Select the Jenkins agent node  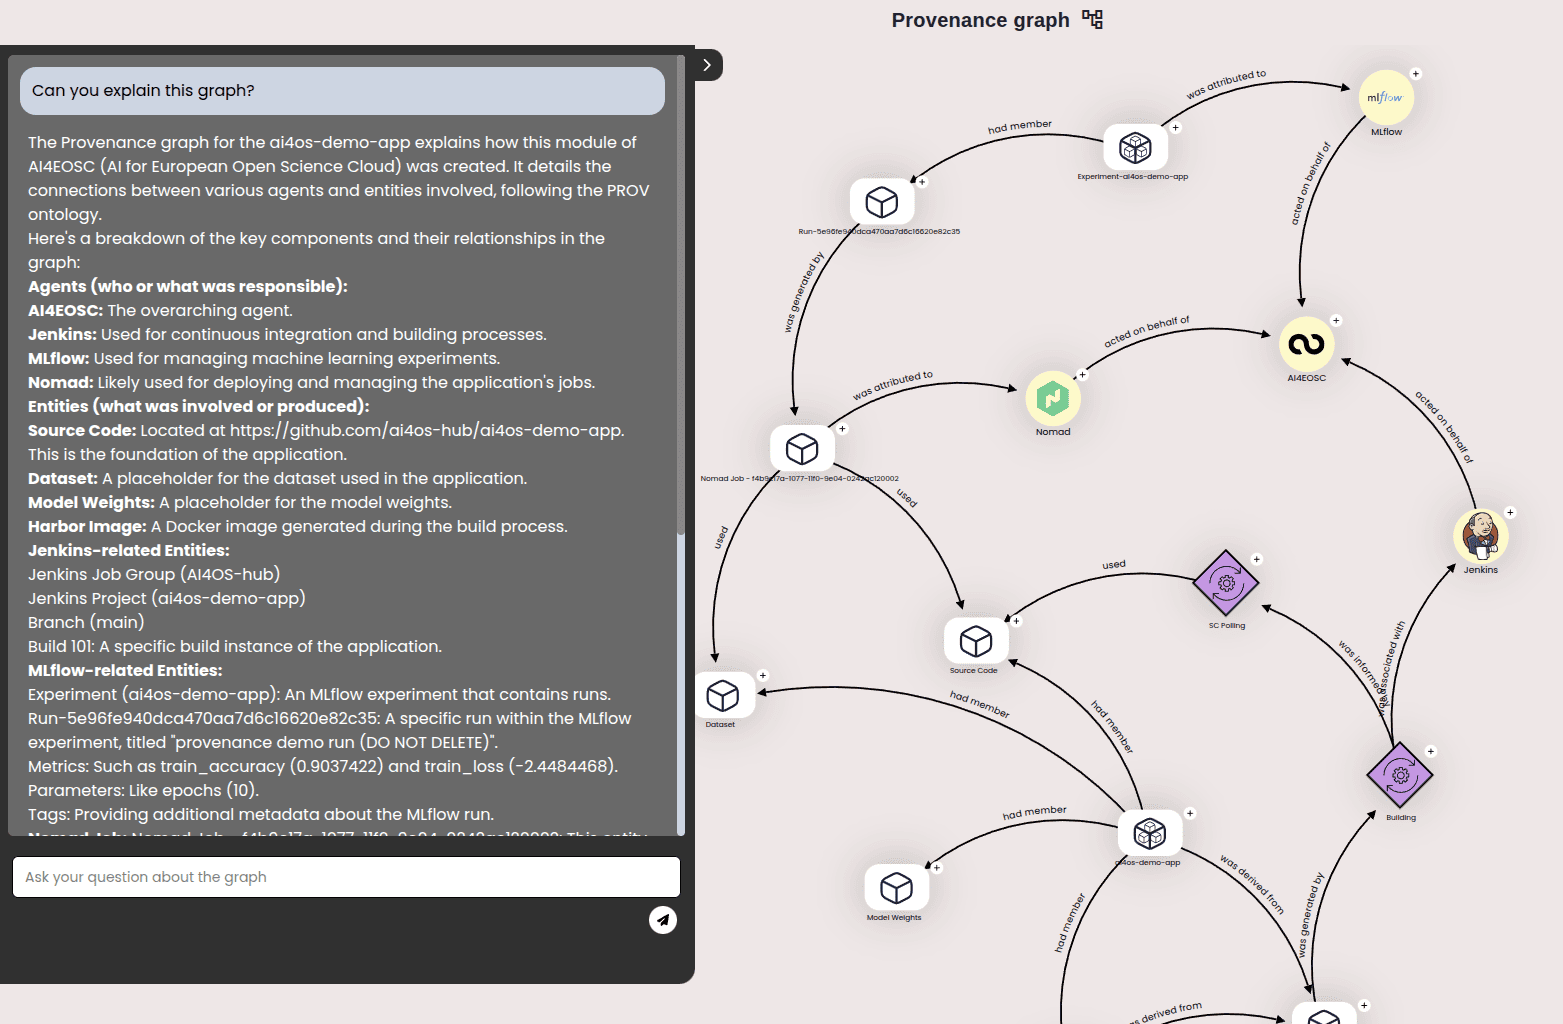pos(1480,536)
